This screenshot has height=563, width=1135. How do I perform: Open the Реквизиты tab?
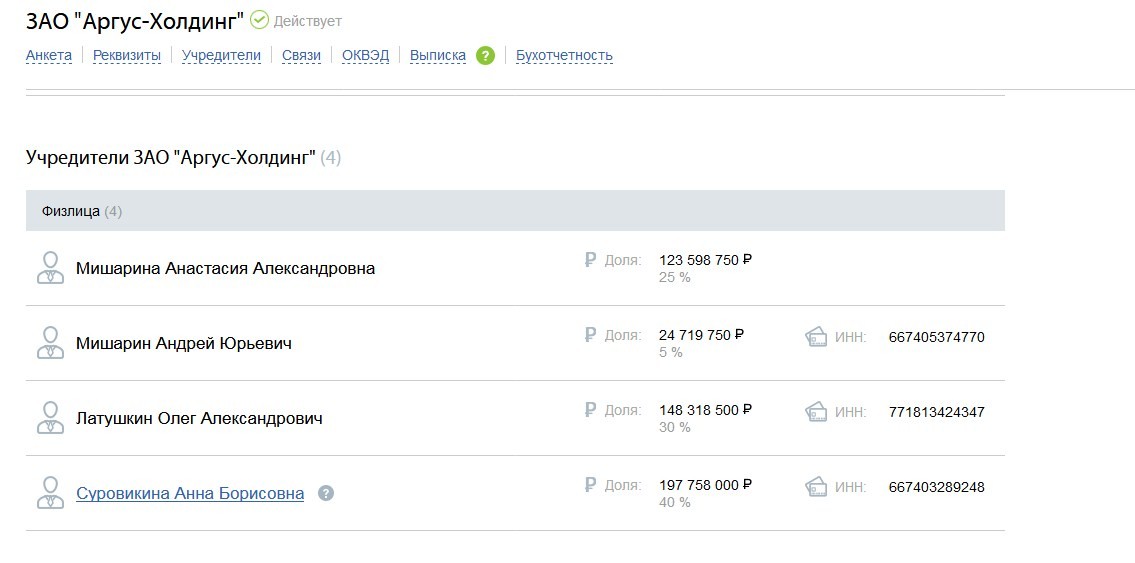[x=127, y=55]
